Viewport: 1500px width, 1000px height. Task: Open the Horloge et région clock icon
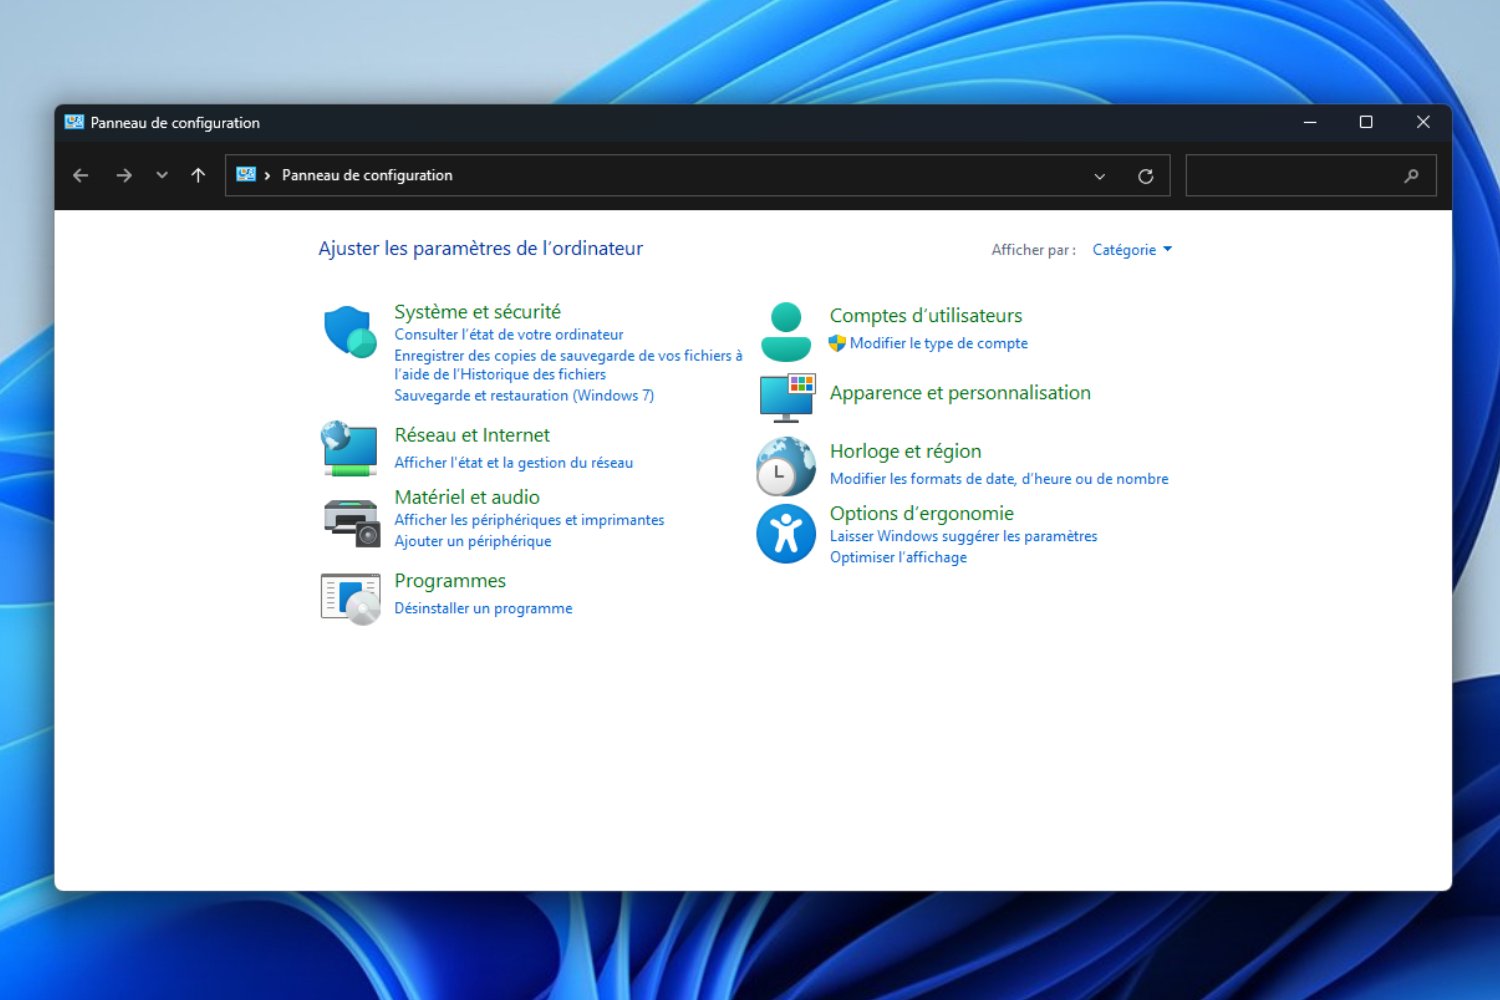pyautogui.click(x=786, y=466)
